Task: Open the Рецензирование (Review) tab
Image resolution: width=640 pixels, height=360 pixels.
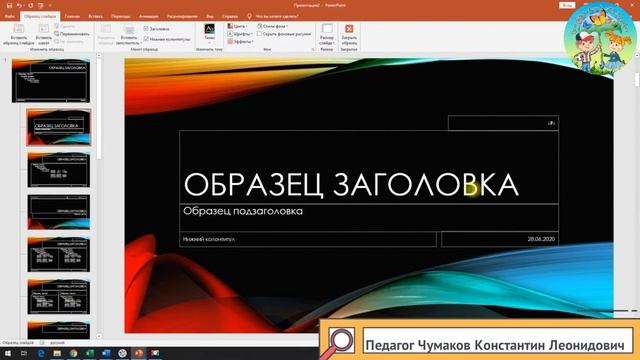Action: point(182,16)
